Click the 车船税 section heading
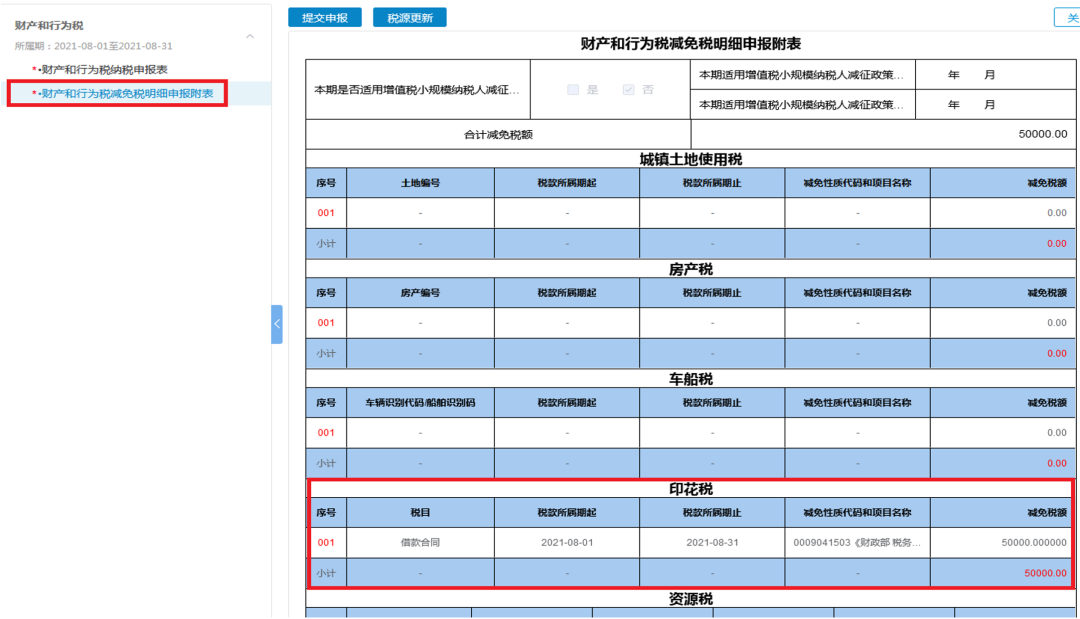1080x619 pixels. [x=691, y=379]
